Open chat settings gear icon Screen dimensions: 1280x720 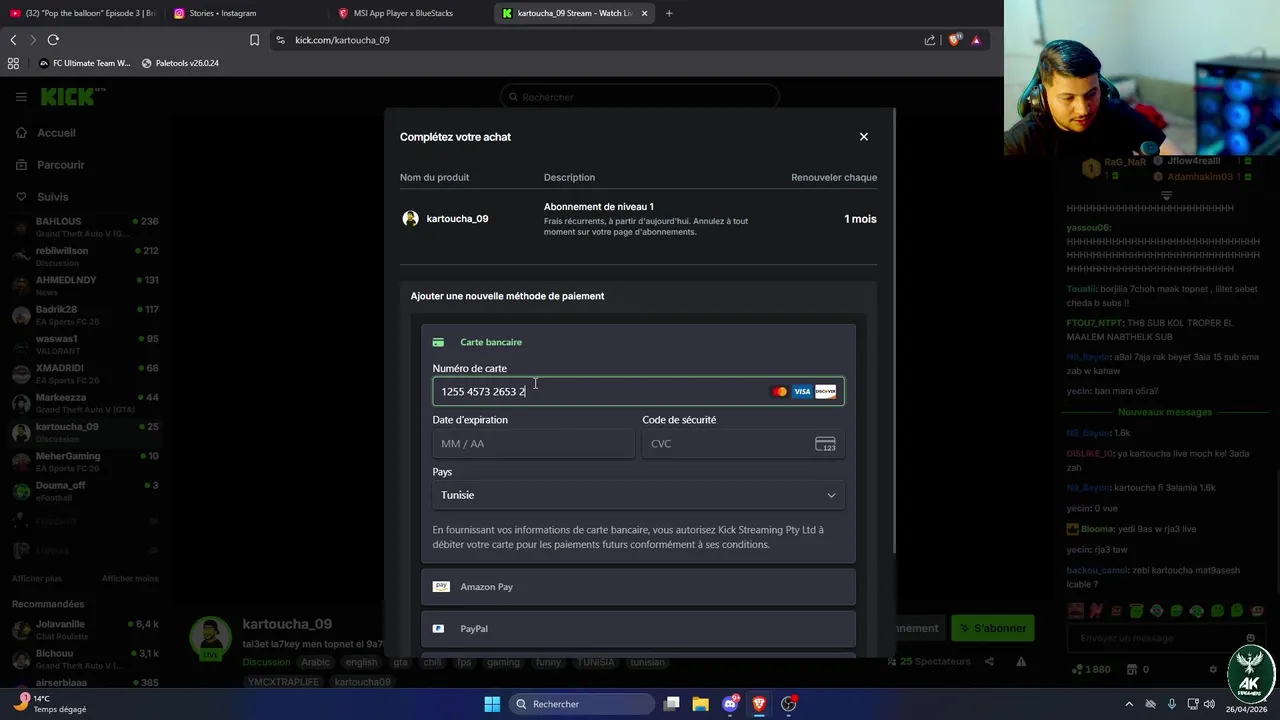1213,669
